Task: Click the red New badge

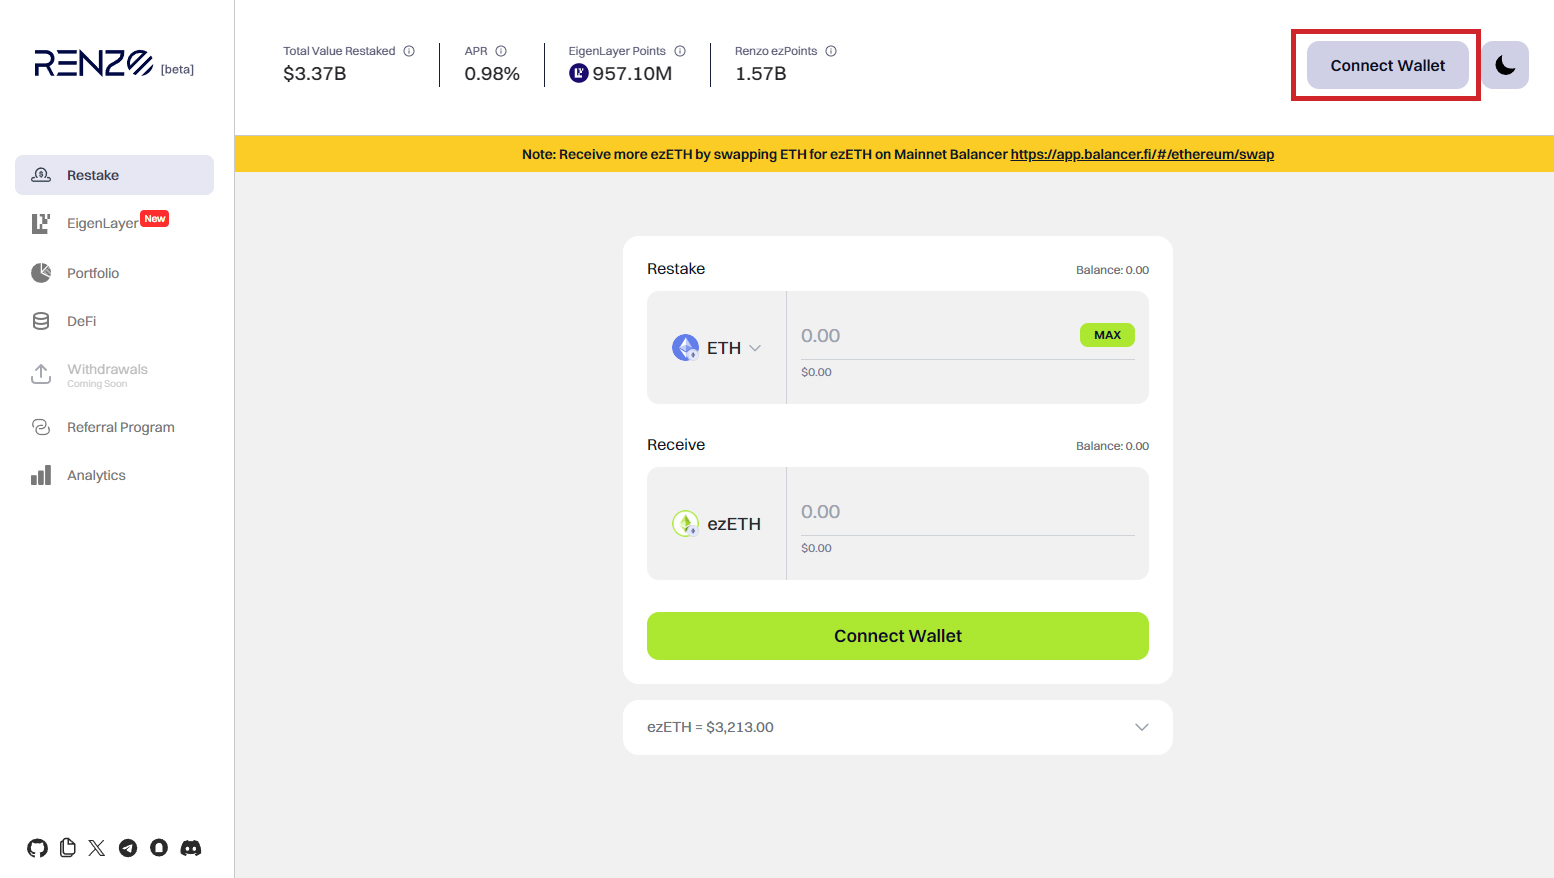Action: tap(155, 218)
